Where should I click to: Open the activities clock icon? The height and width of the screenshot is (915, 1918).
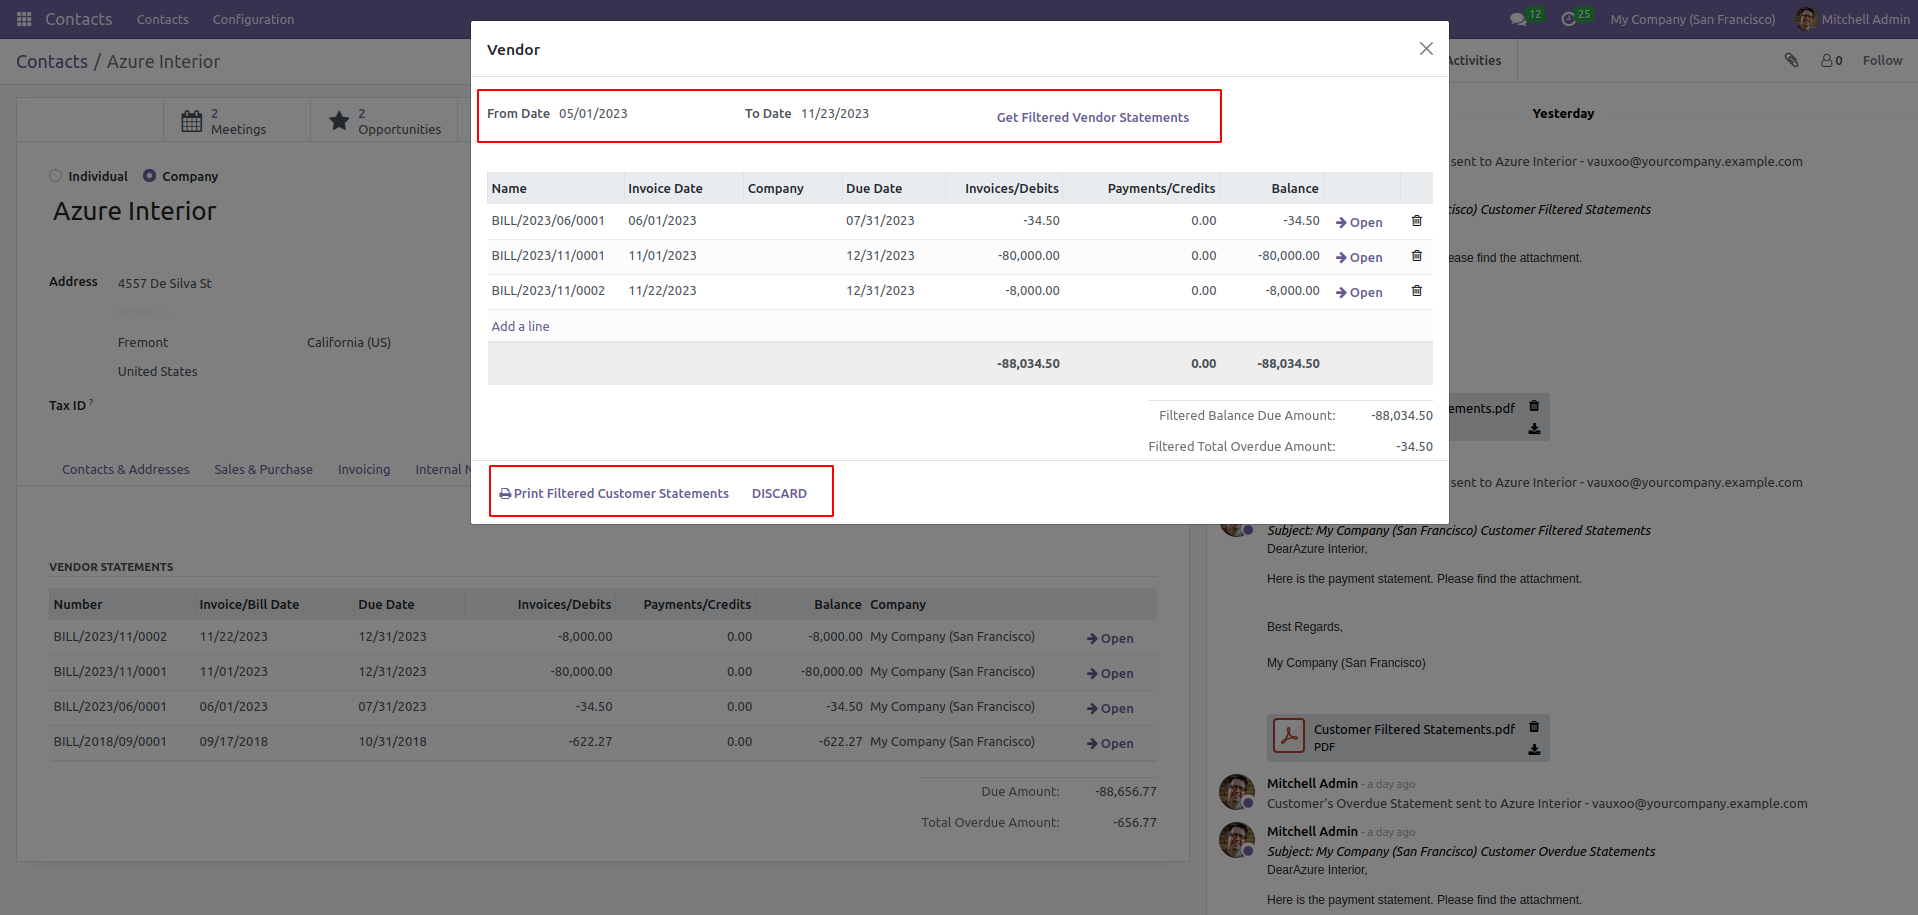click(x=1568, y=19)
